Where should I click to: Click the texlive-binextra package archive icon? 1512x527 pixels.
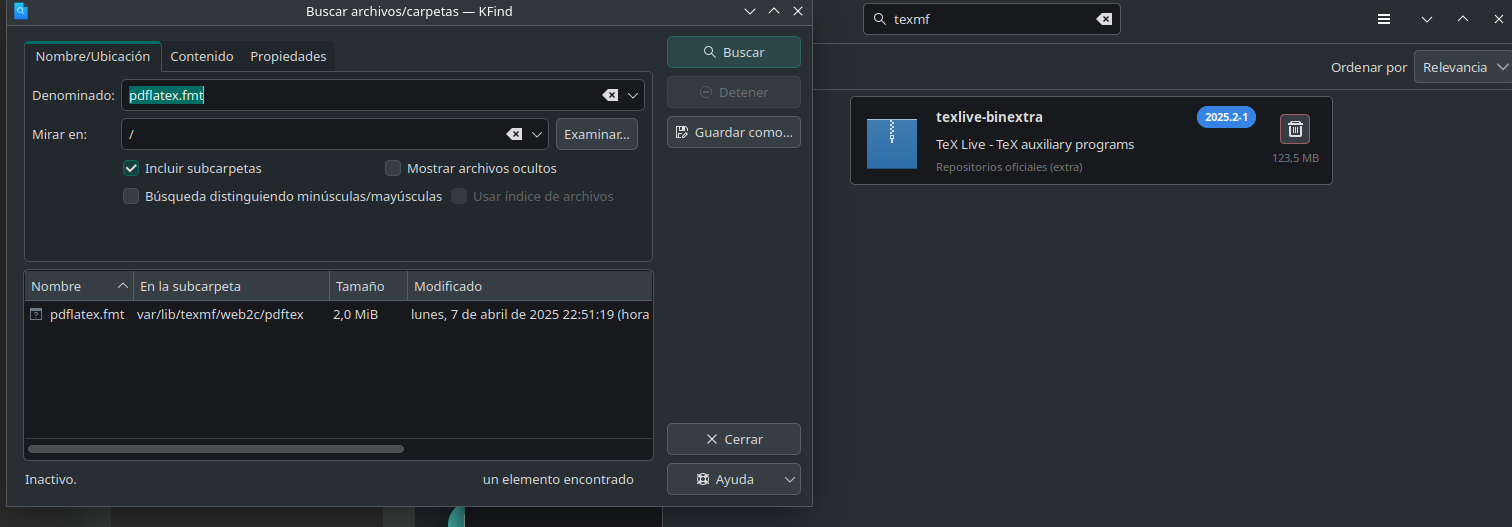coord(892,143)
